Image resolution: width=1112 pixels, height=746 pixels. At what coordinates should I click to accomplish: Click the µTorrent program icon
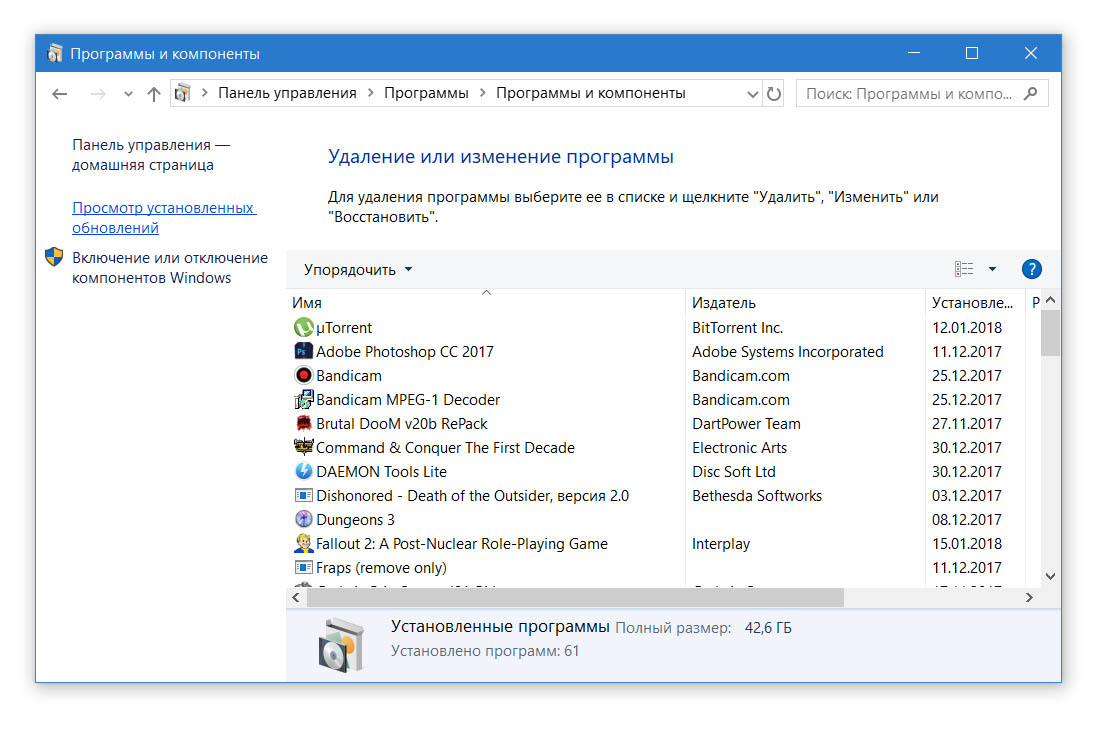tap(304, 328)
